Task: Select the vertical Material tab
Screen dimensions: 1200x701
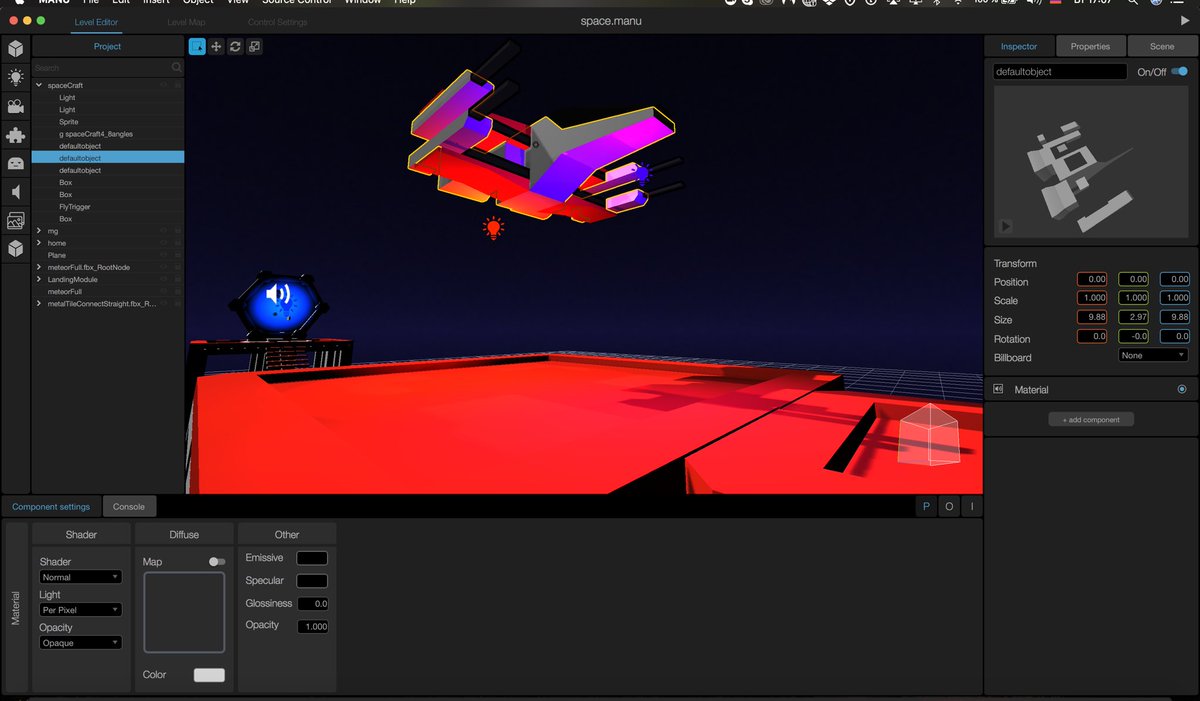Action: point(15,606)
